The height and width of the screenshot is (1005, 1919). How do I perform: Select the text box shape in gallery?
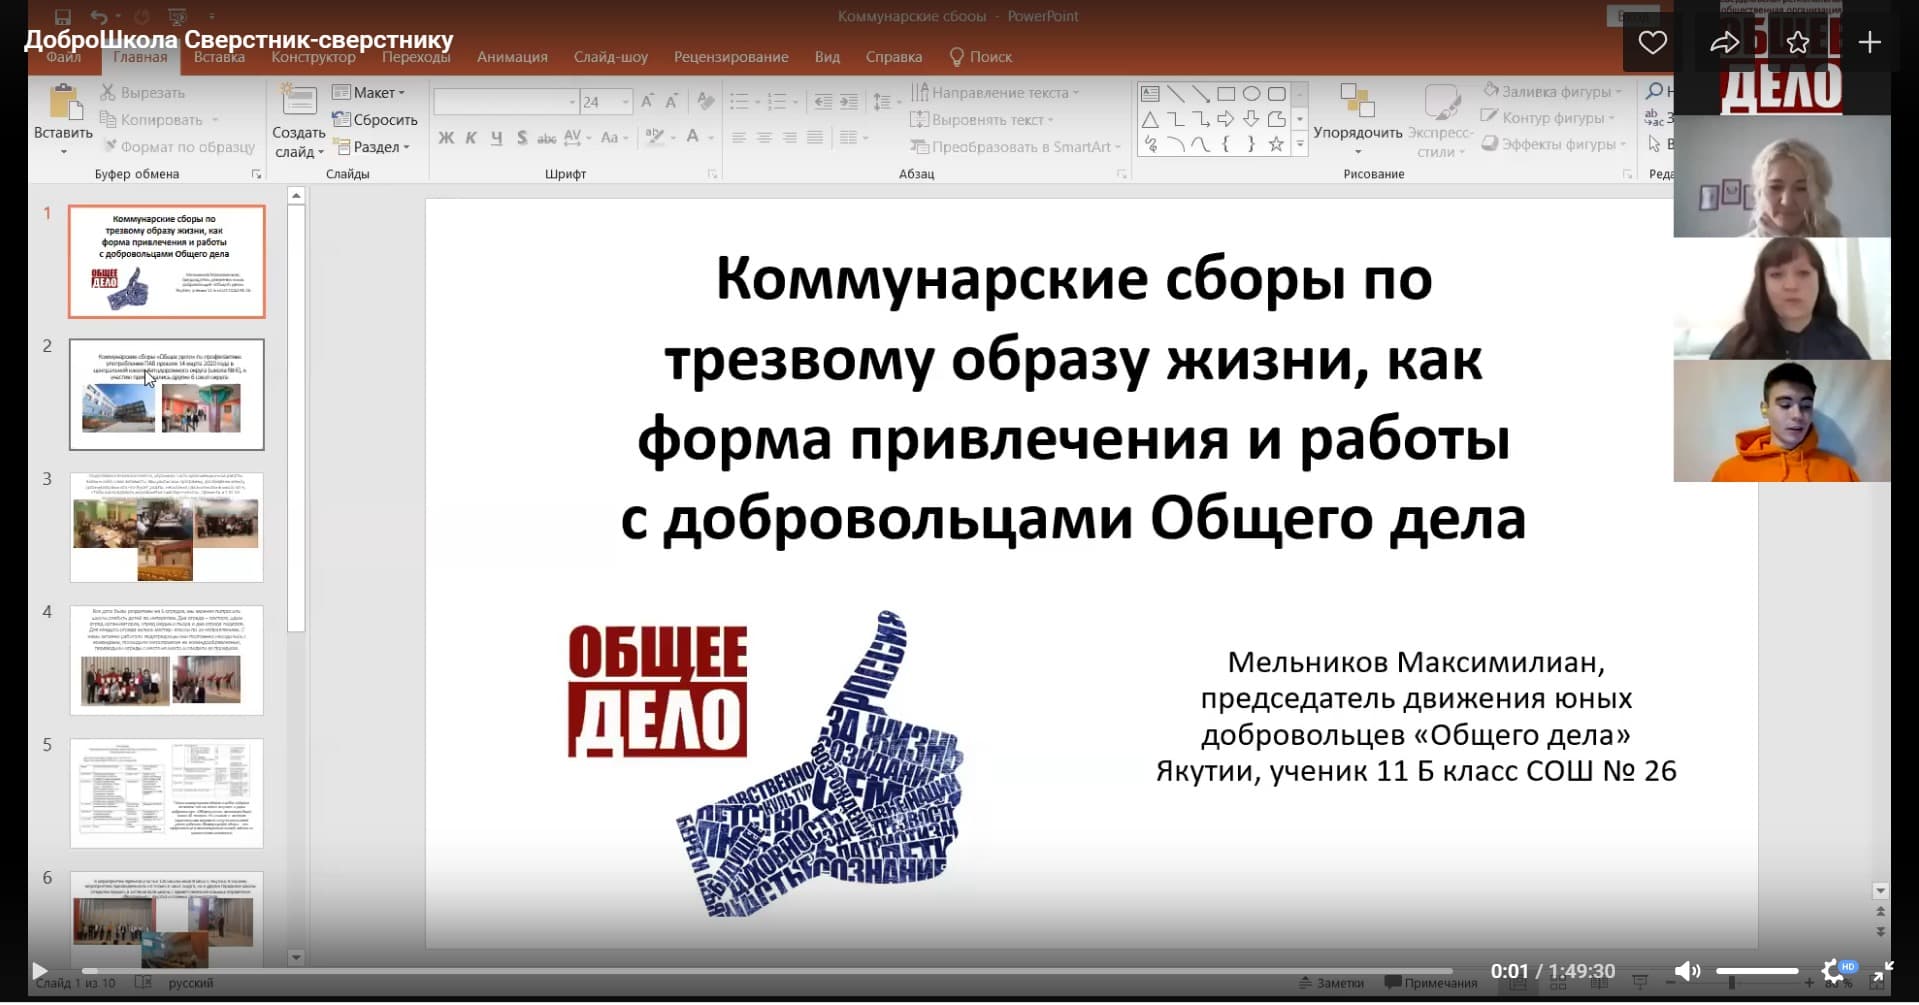(1150, 94)
